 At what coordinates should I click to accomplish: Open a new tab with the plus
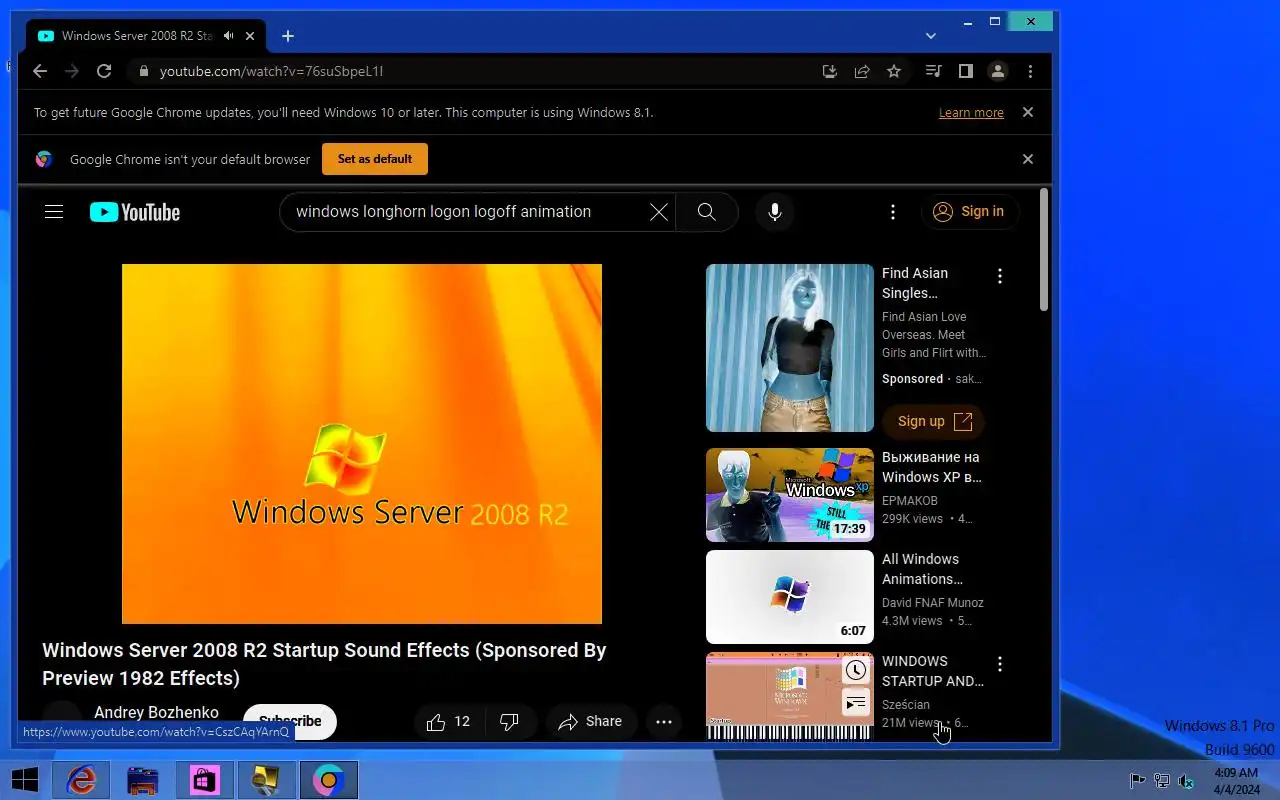[287, 36]
